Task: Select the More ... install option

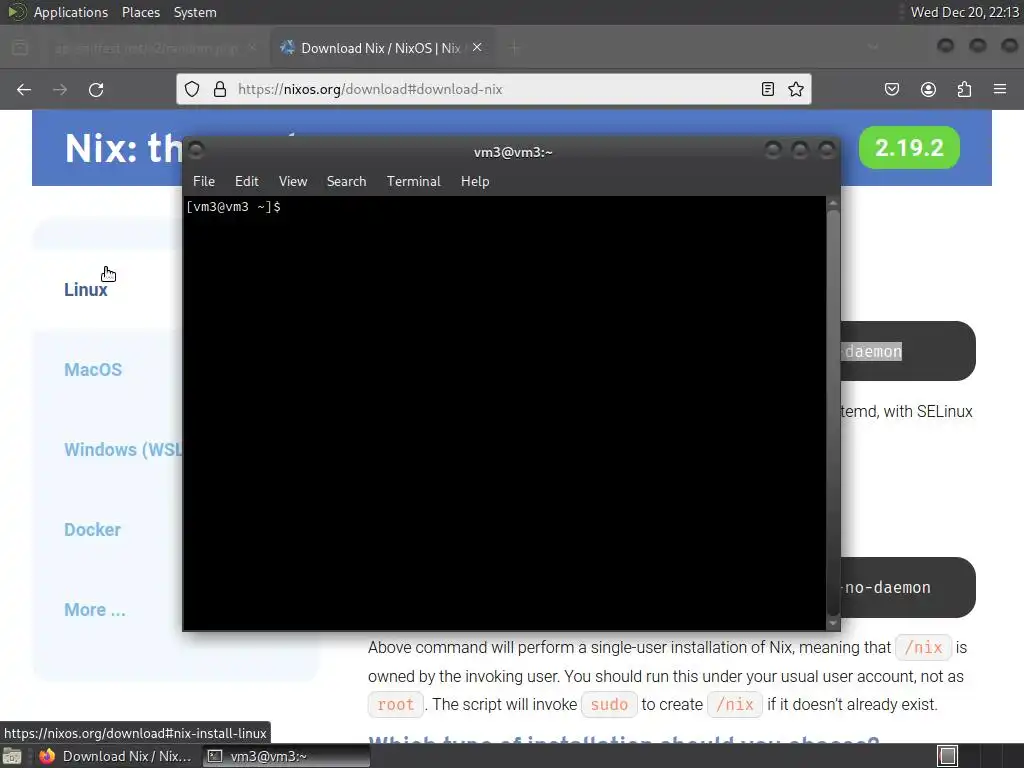Action: pos(95,610)
